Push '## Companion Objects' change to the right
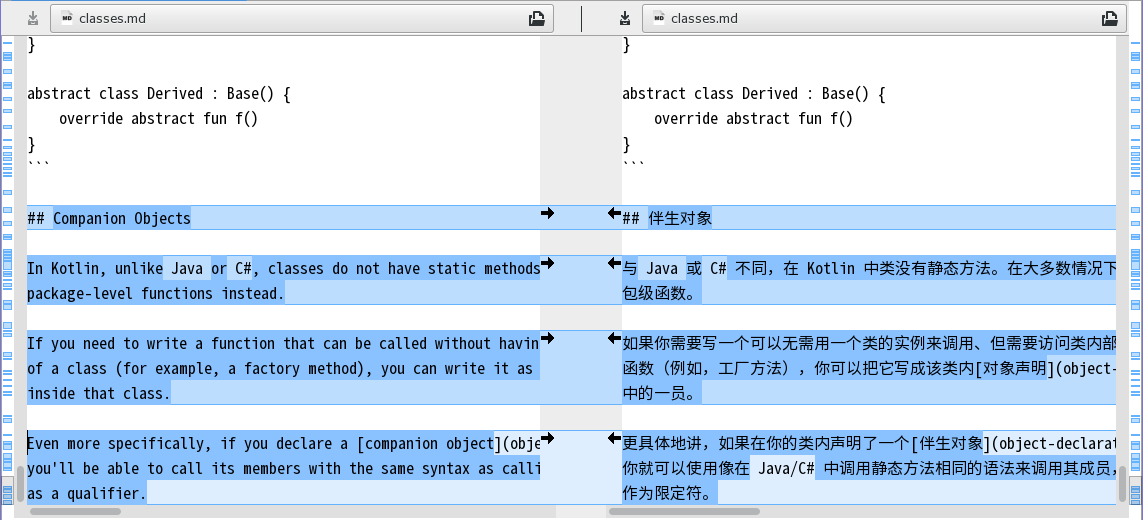Viewport: 1143px width, 520px height. (547, 213)
